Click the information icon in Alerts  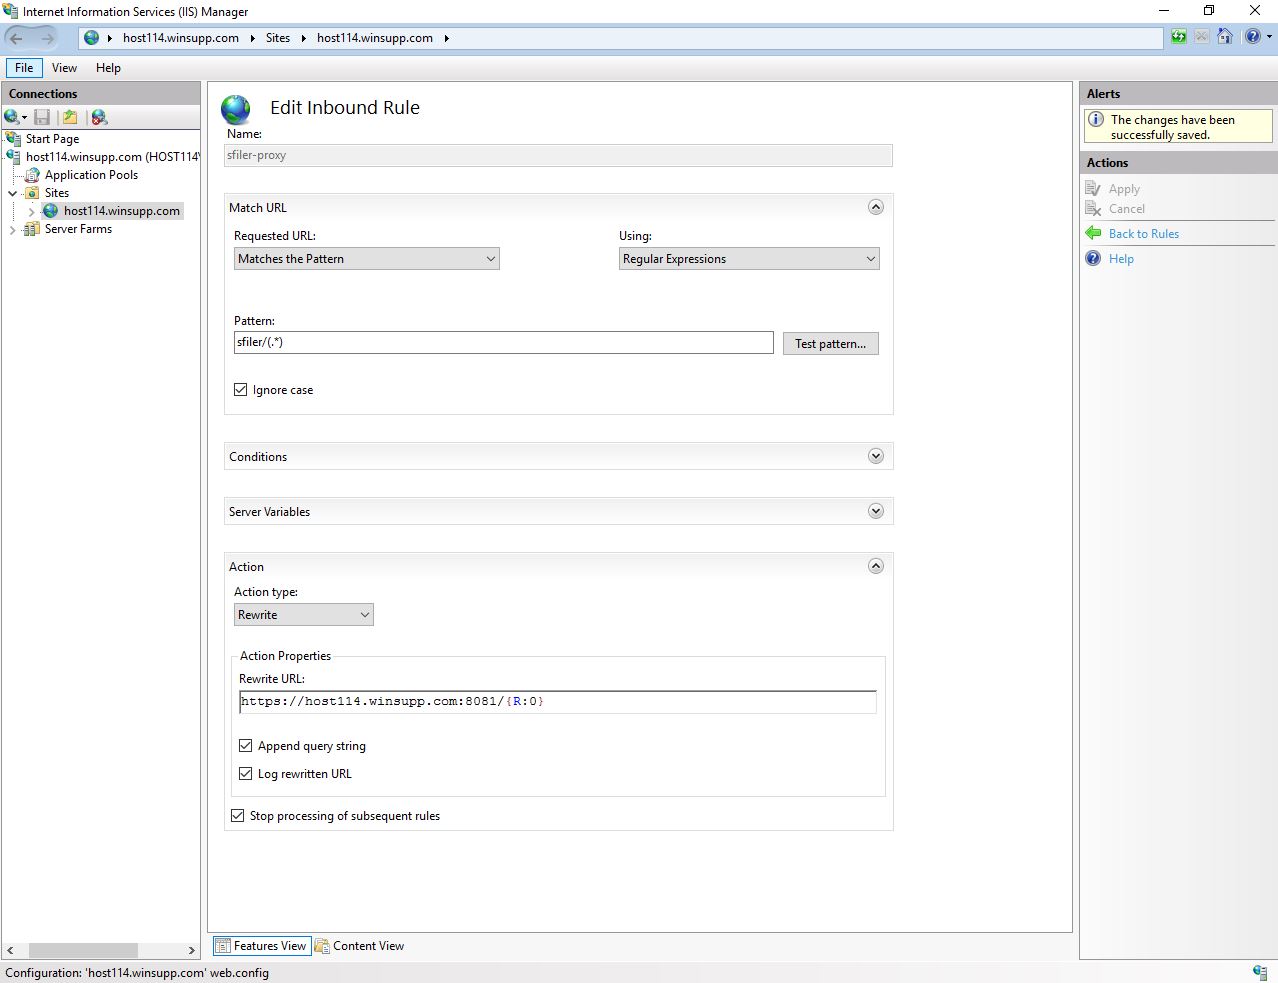click(1096, 120)
